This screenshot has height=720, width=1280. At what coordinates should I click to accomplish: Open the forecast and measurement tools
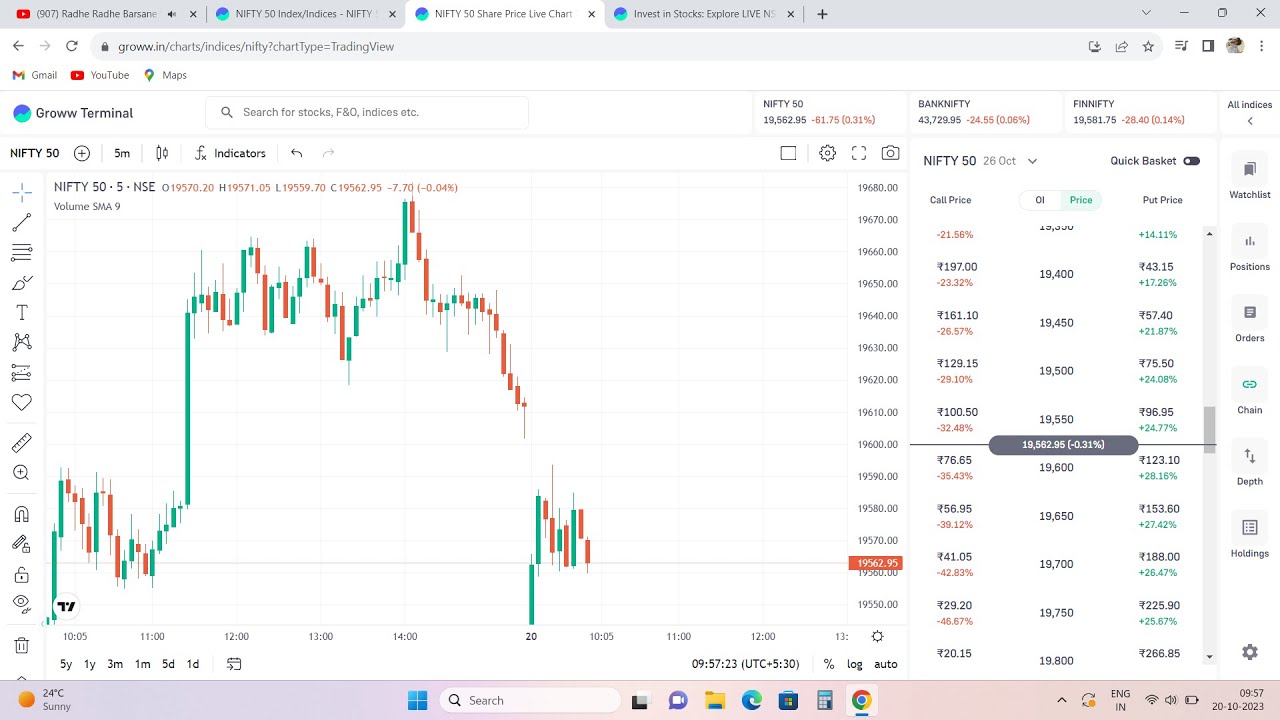point(22,373)
